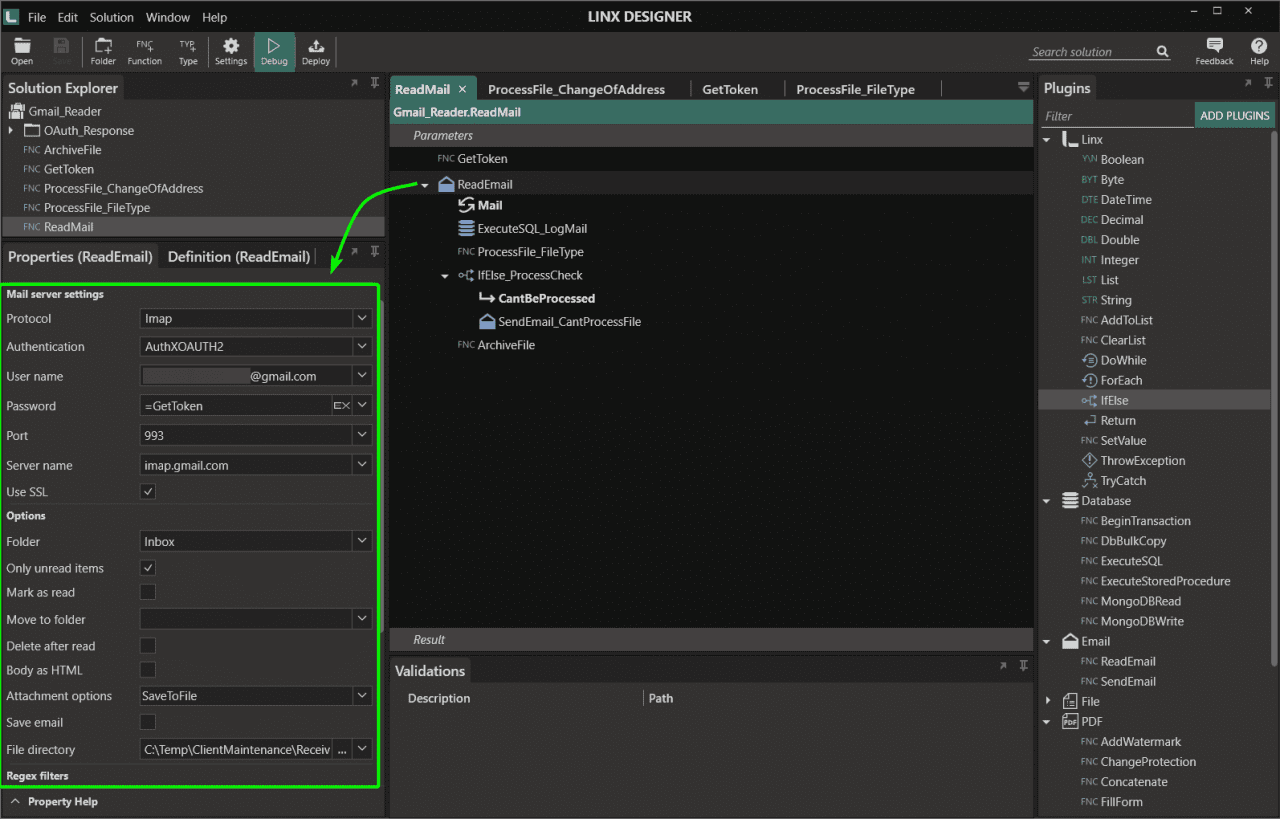Click the Deploy toolbar icon

[x=315, y=50]
